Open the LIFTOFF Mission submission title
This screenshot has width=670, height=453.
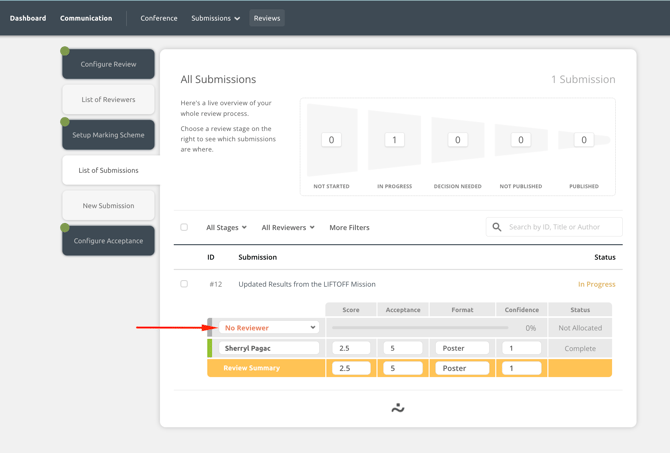coord(307,284)
